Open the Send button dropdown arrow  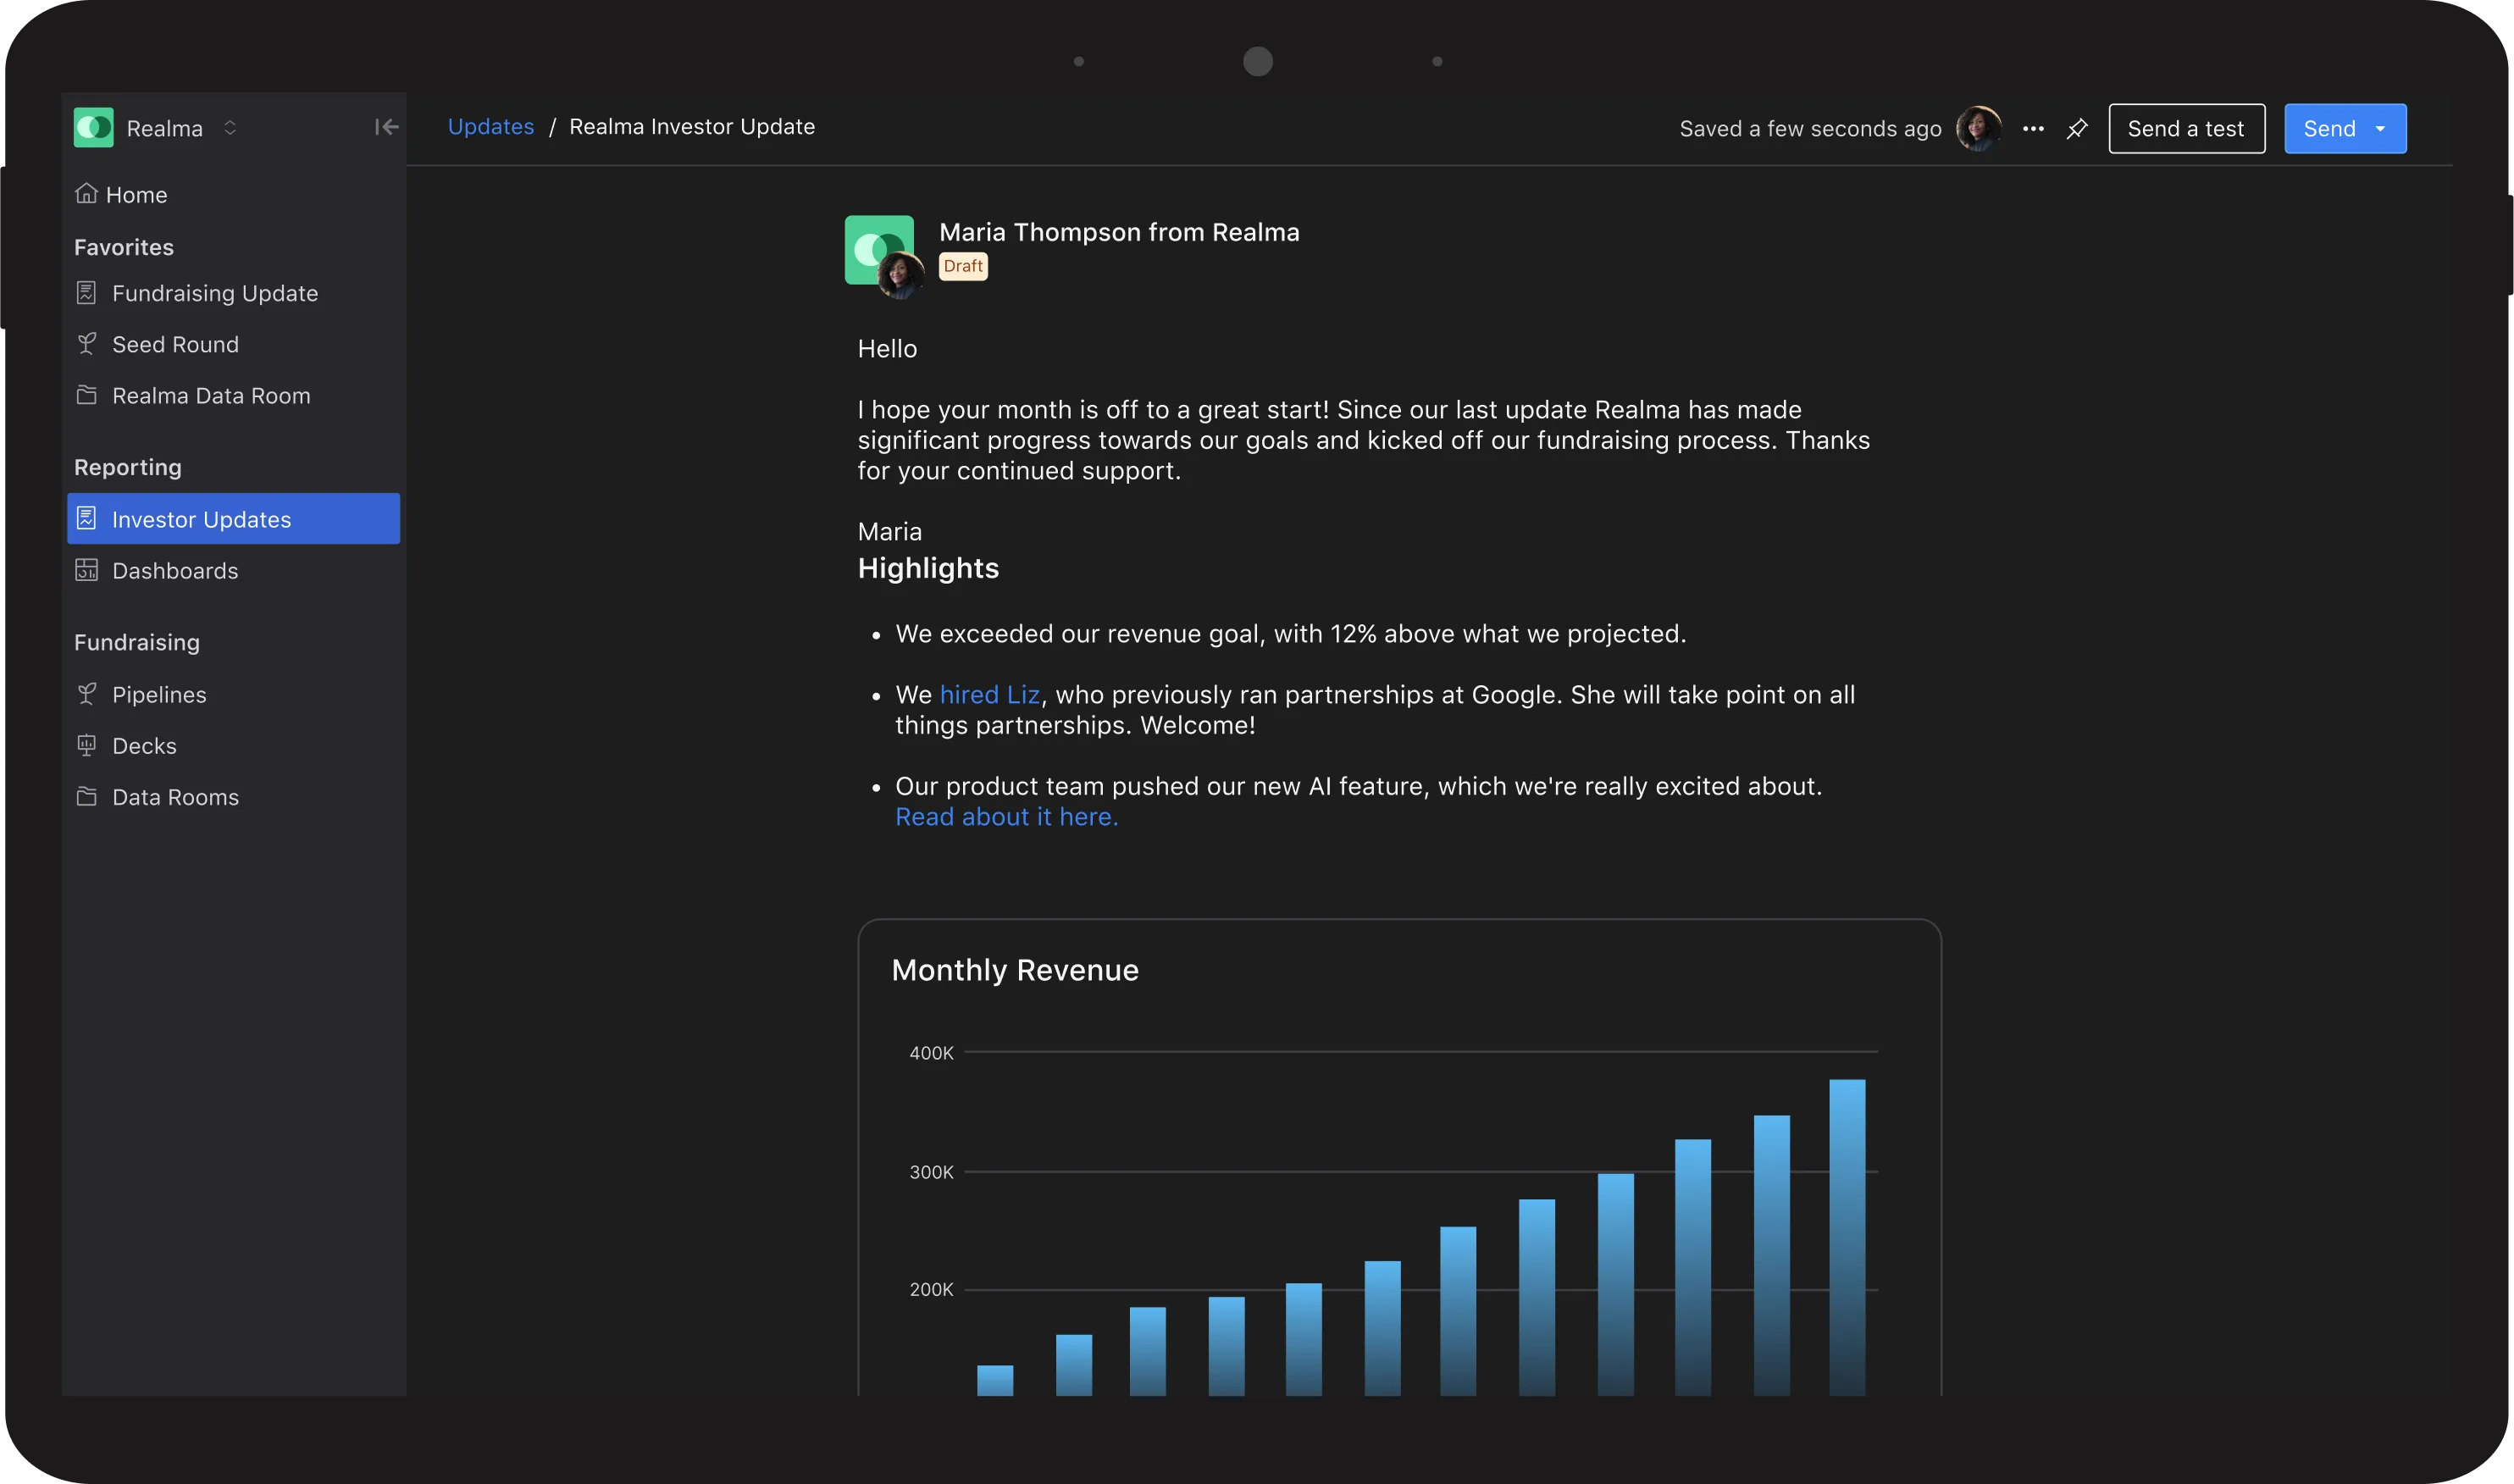click(2381, 128)
